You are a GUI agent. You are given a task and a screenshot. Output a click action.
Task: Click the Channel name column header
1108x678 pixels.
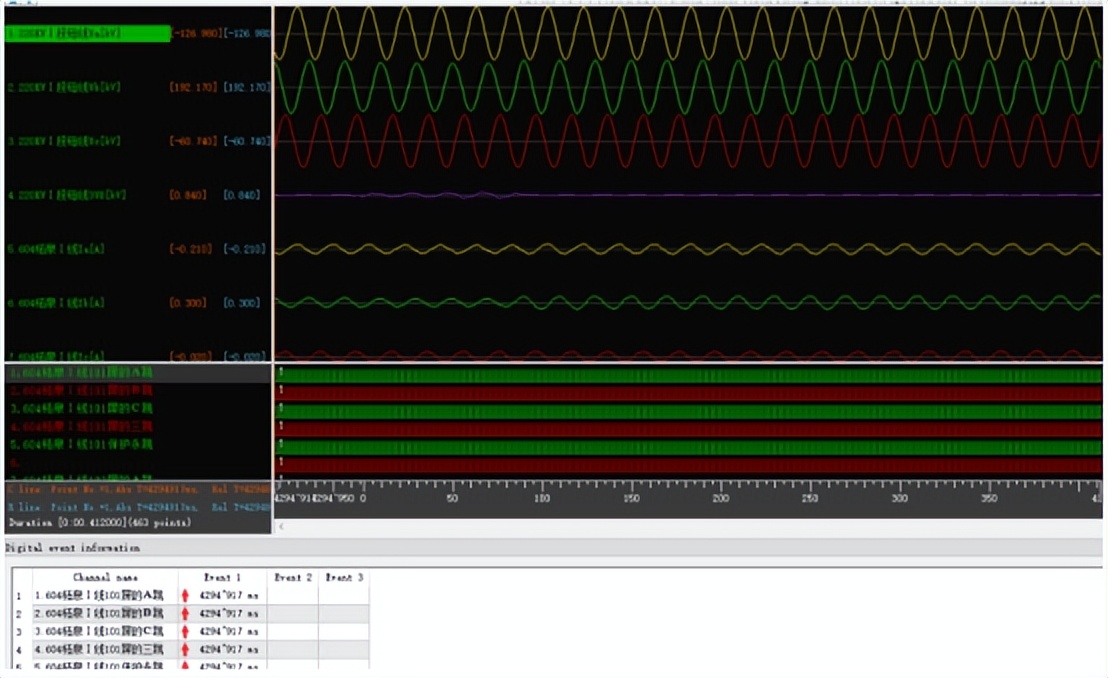(106, 578)
